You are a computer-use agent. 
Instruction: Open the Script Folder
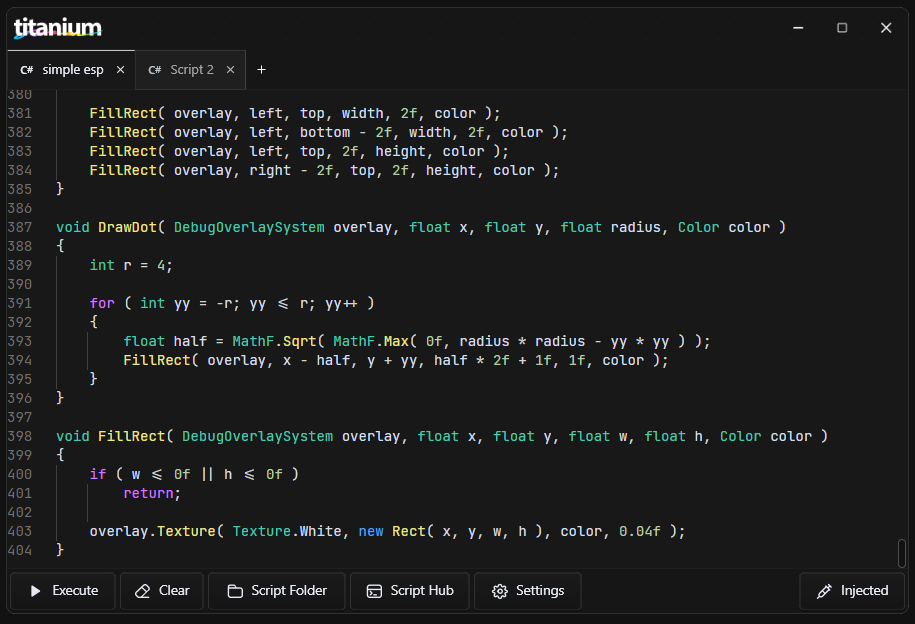point(277,591)
